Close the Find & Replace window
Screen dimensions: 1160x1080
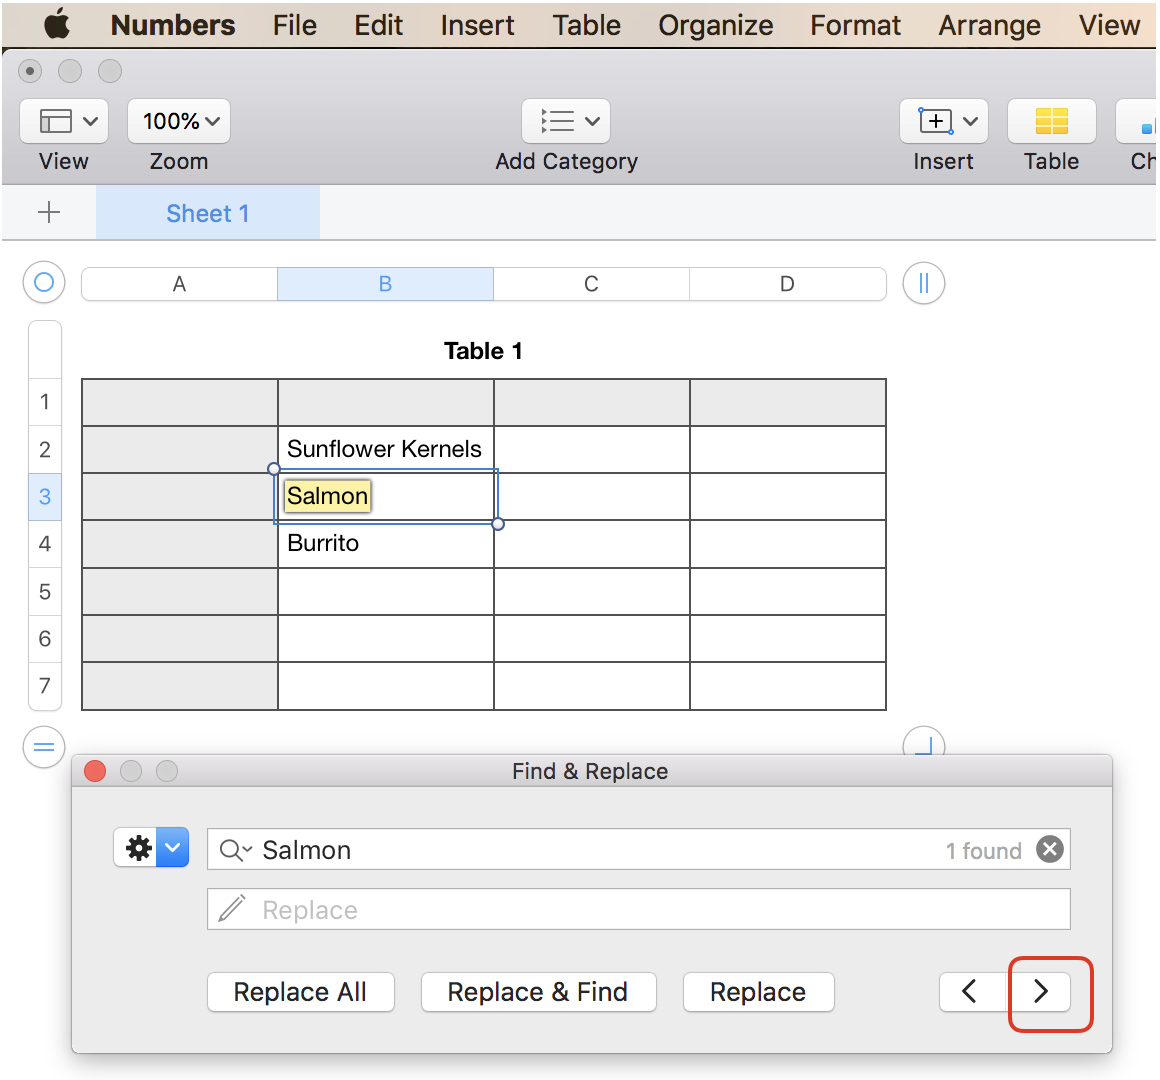[95, 771]
